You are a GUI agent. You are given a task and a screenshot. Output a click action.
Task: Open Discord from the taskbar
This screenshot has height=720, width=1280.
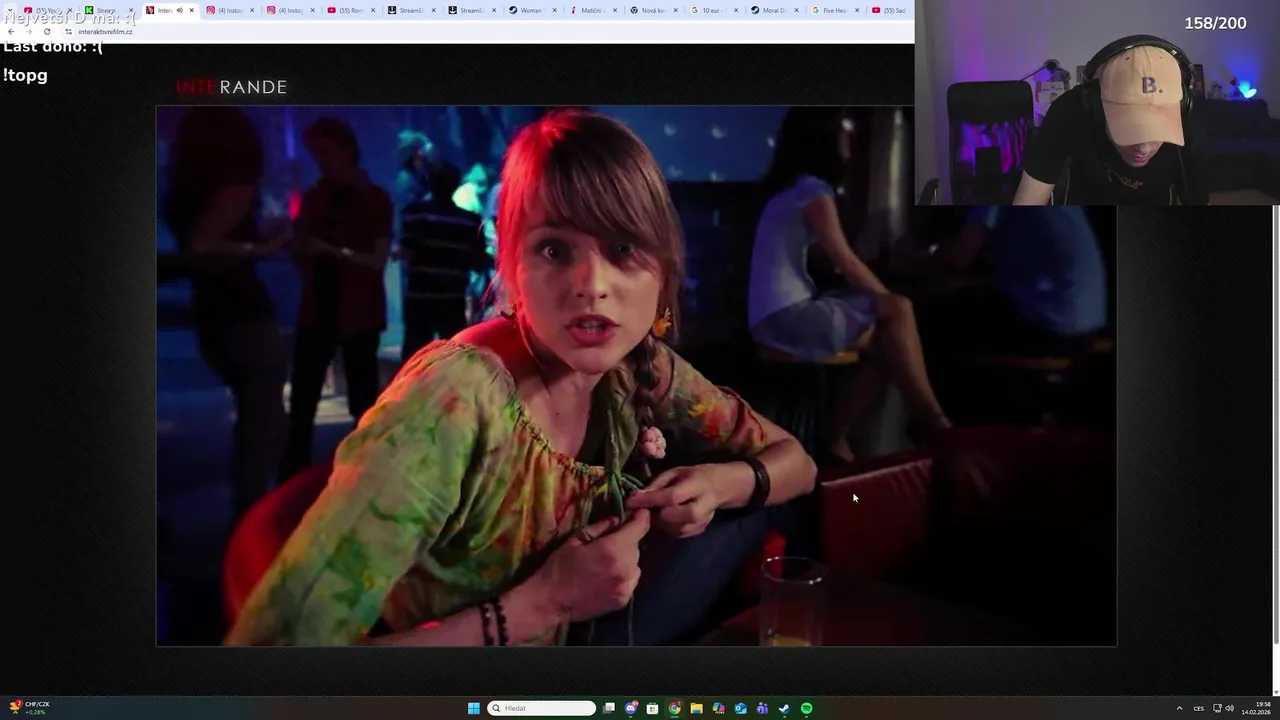pos(631,708)
